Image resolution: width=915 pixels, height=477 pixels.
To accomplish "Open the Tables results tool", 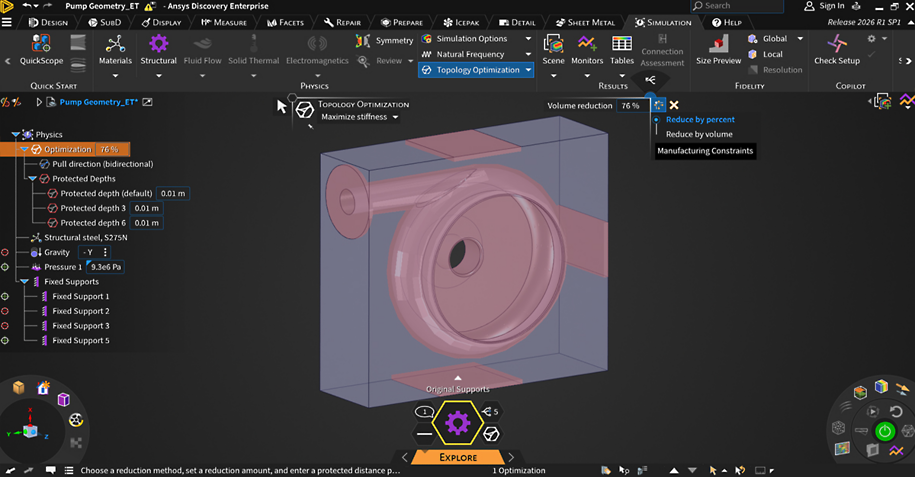I will pyautogui.click(x=621, y=50).
